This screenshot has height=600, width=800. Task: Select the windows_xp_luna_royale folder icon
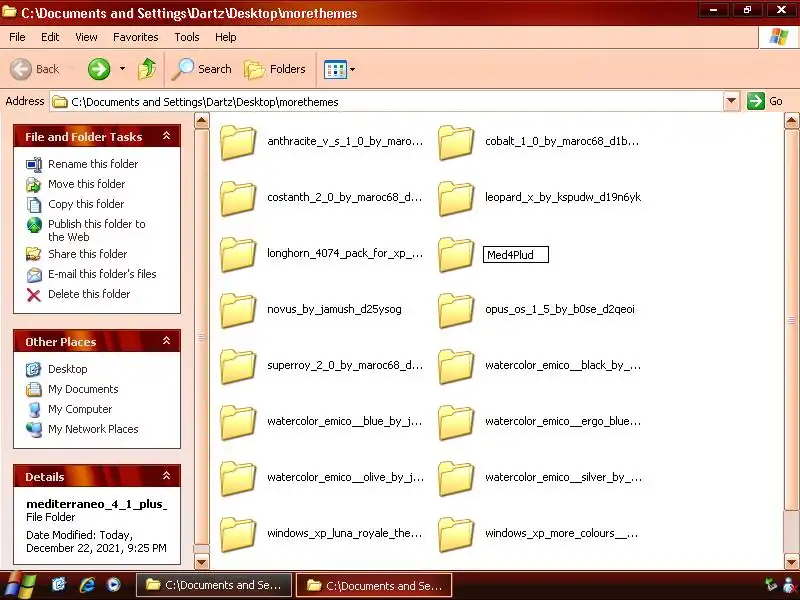238,534
